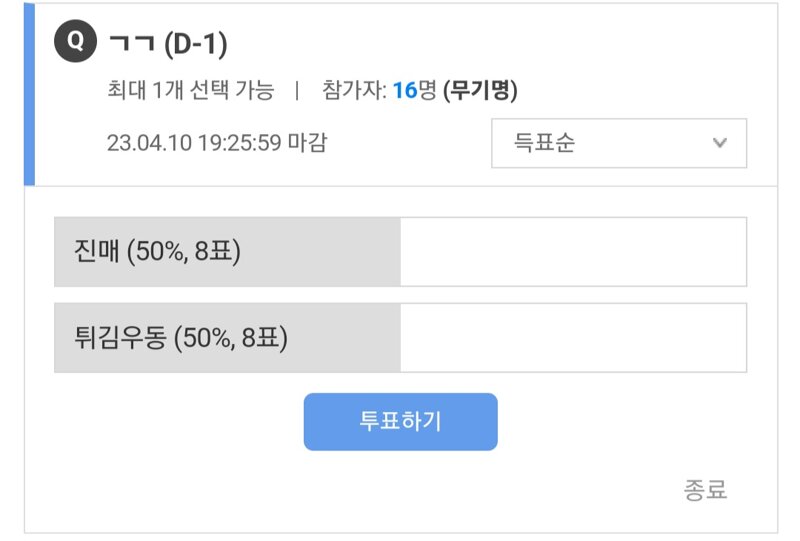This screenshot has height=541, width=800.
Task: Click the 종료 link
Action: pos(705,489)
